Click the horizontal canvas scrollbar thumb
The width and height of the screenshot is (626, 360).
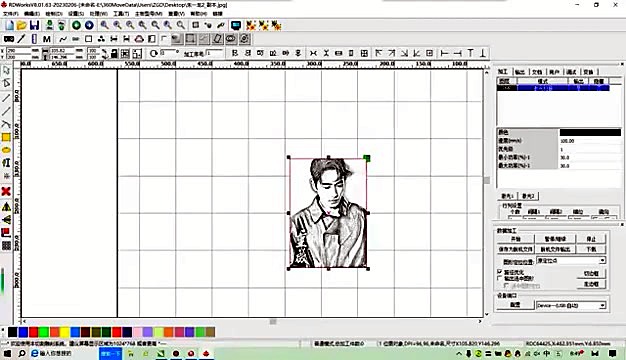pyautogui.click(x=273, y=321)
